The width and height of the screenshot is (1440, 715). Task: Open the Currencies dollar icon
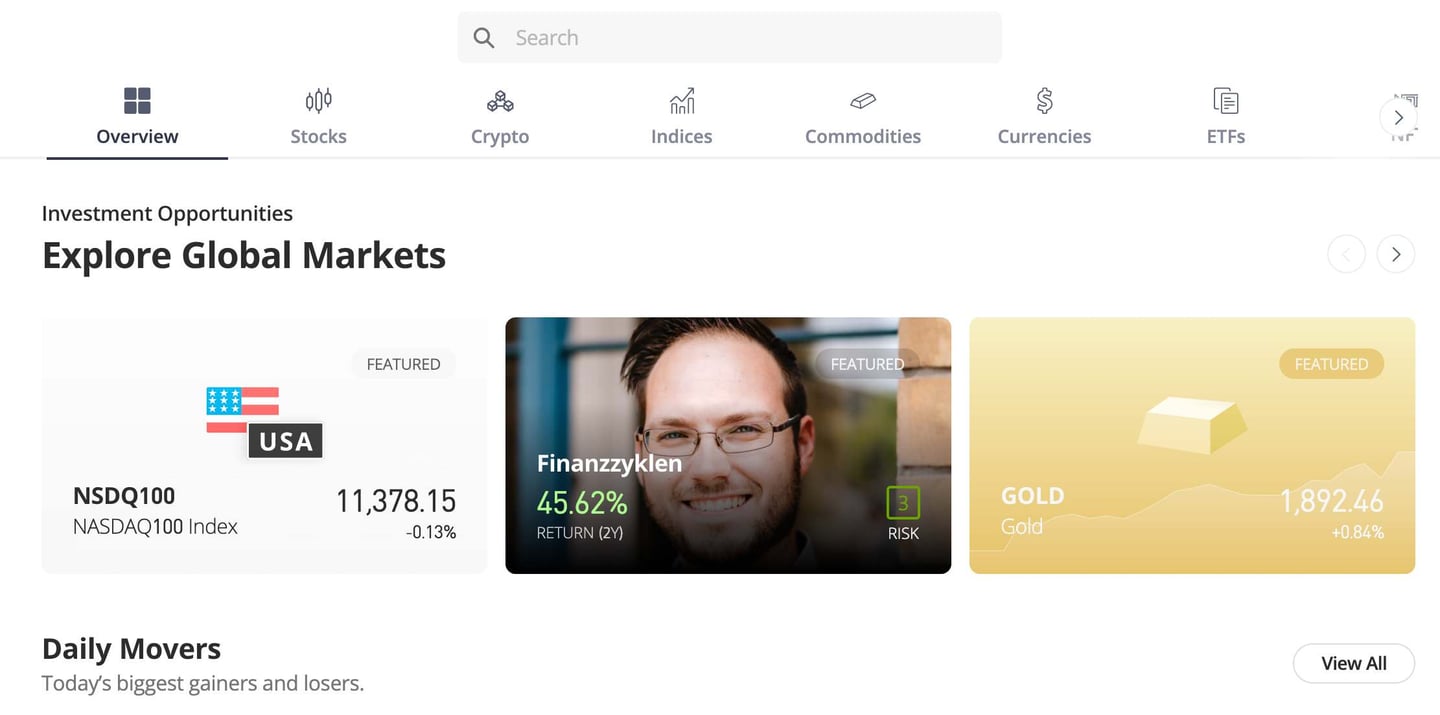pos(1044,100)
